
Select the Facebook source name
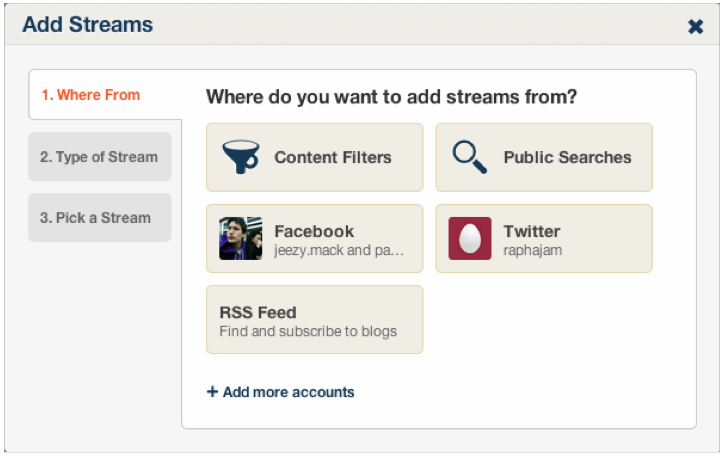tap(314, 231)
